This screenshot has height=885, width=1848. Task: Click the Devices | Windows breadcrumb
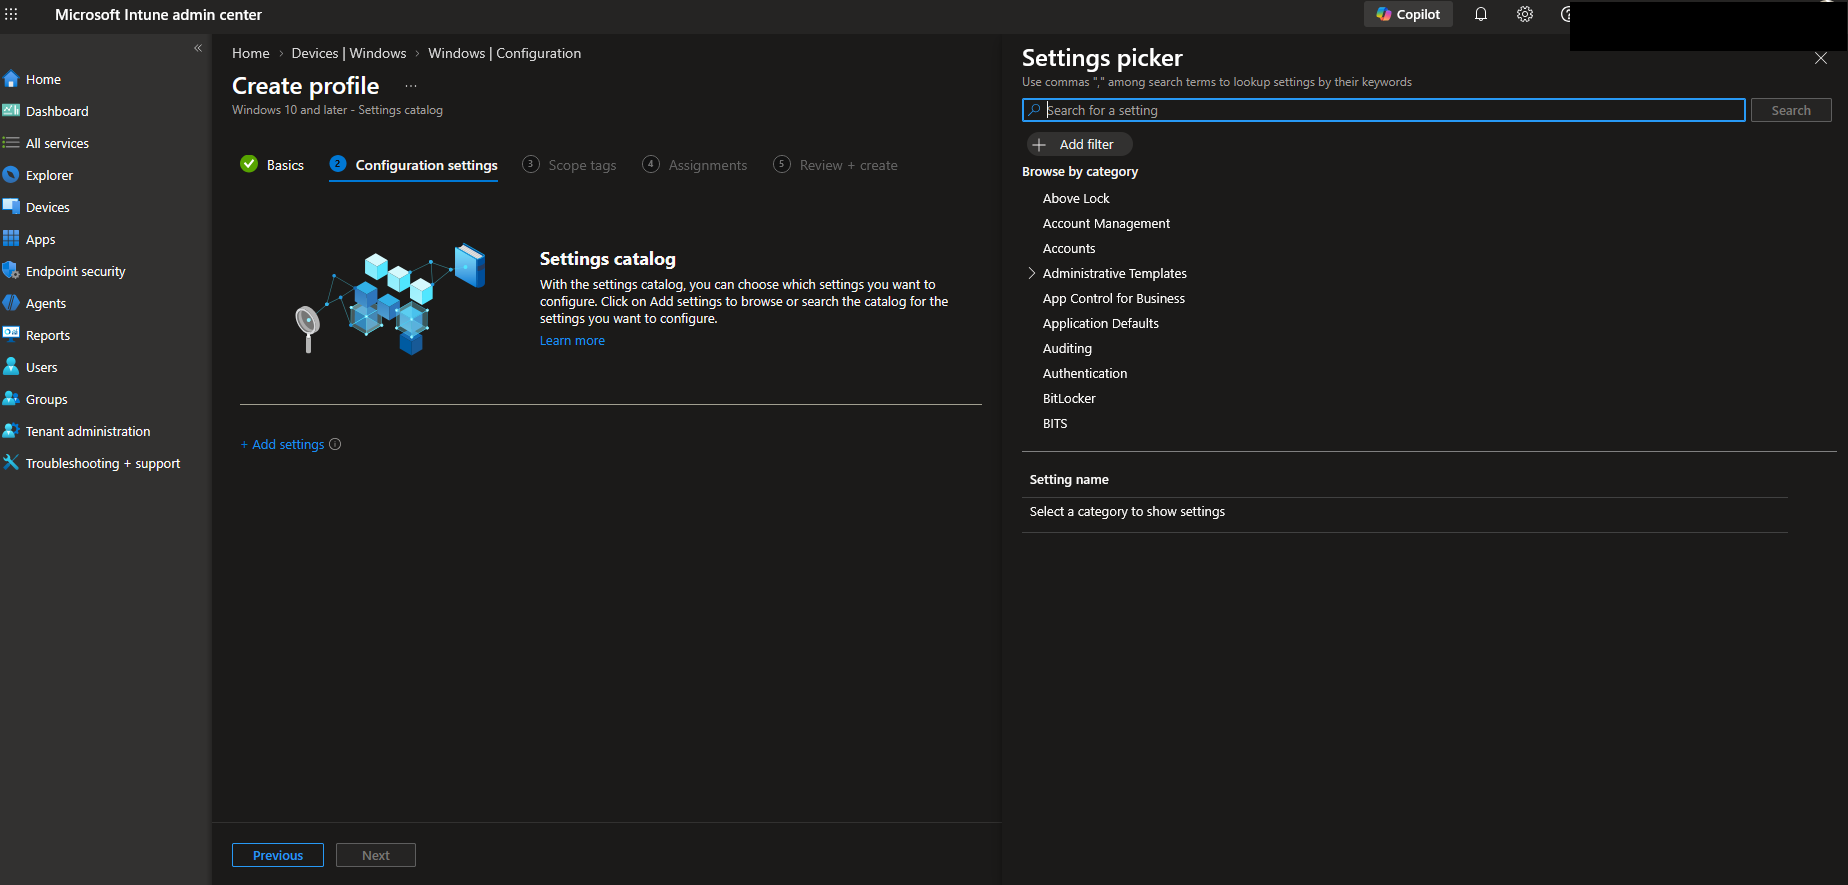pos(349,53)
